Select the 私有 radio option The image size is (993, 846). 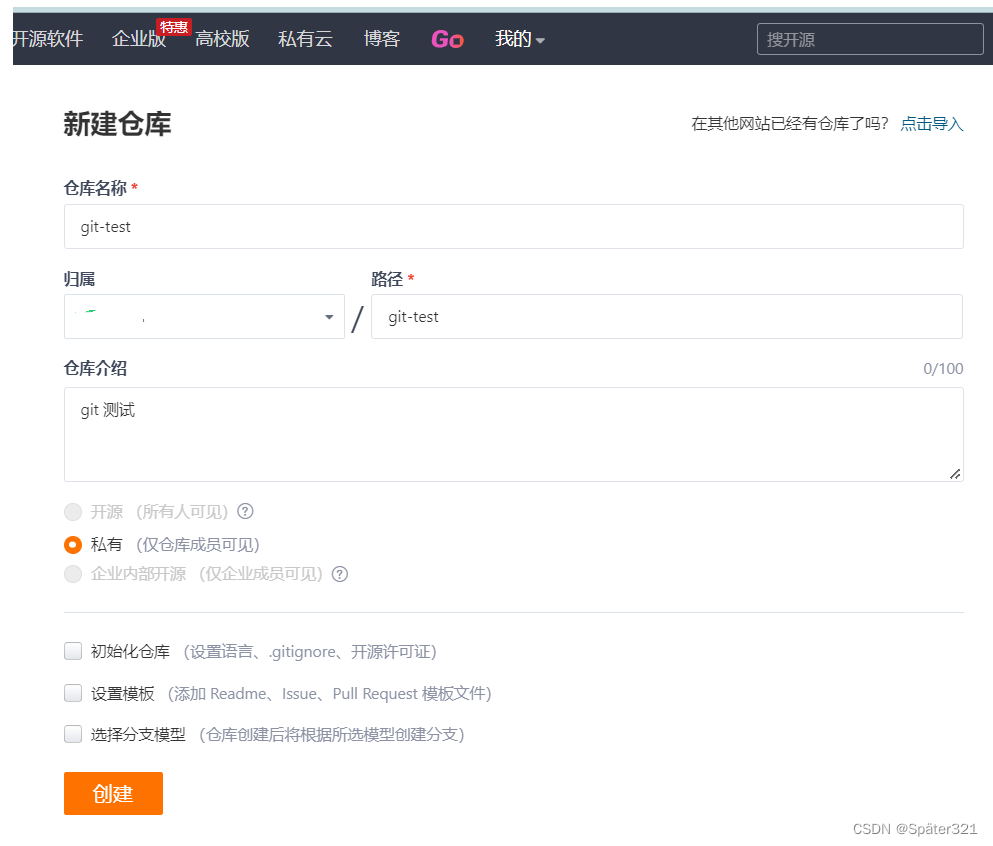tap(73, 545)
